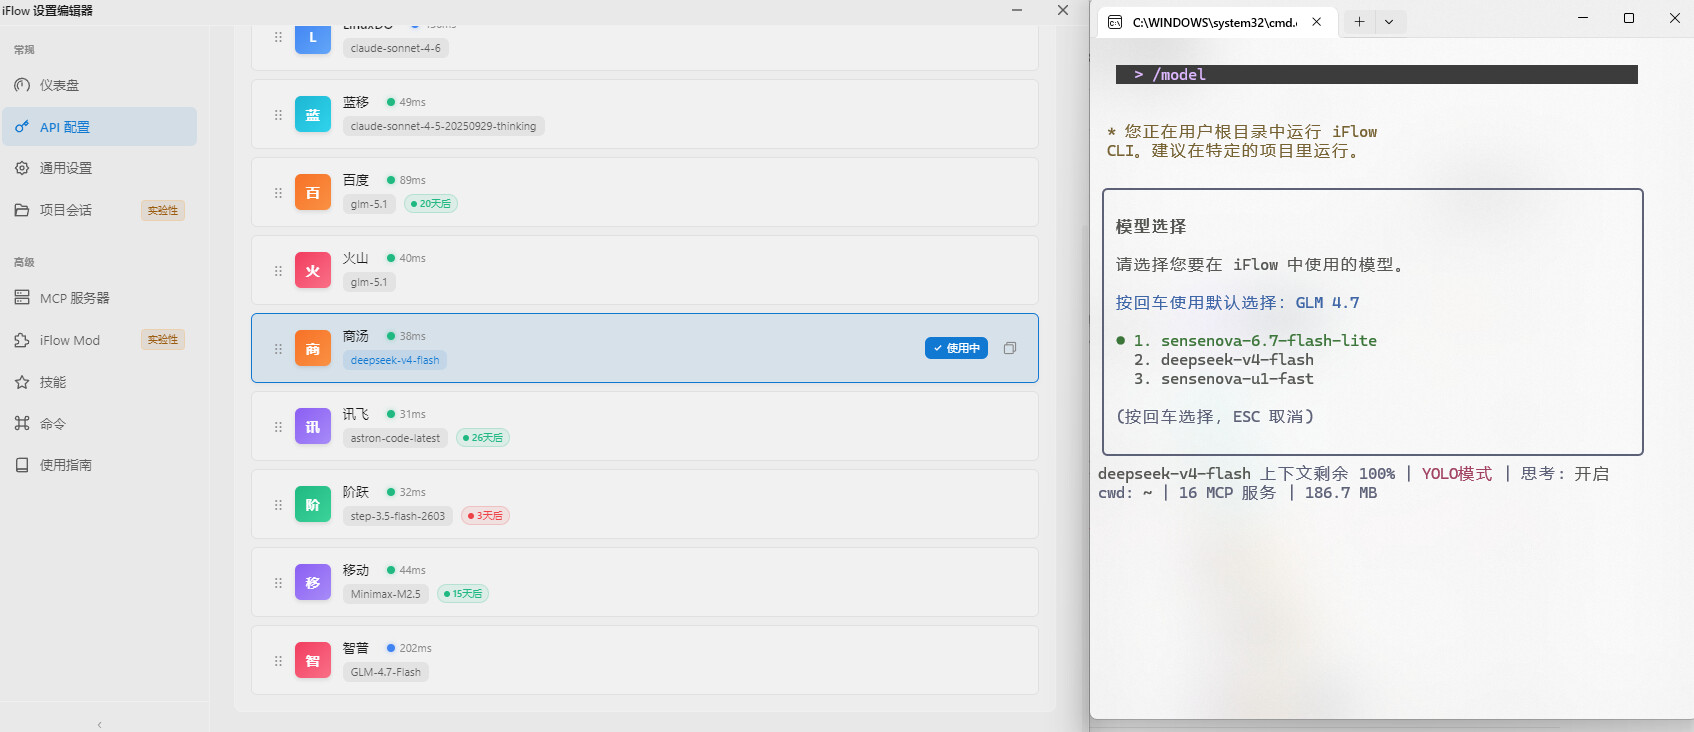
Task: Click the 20天后 expiry badge
Action: point(431,204)
